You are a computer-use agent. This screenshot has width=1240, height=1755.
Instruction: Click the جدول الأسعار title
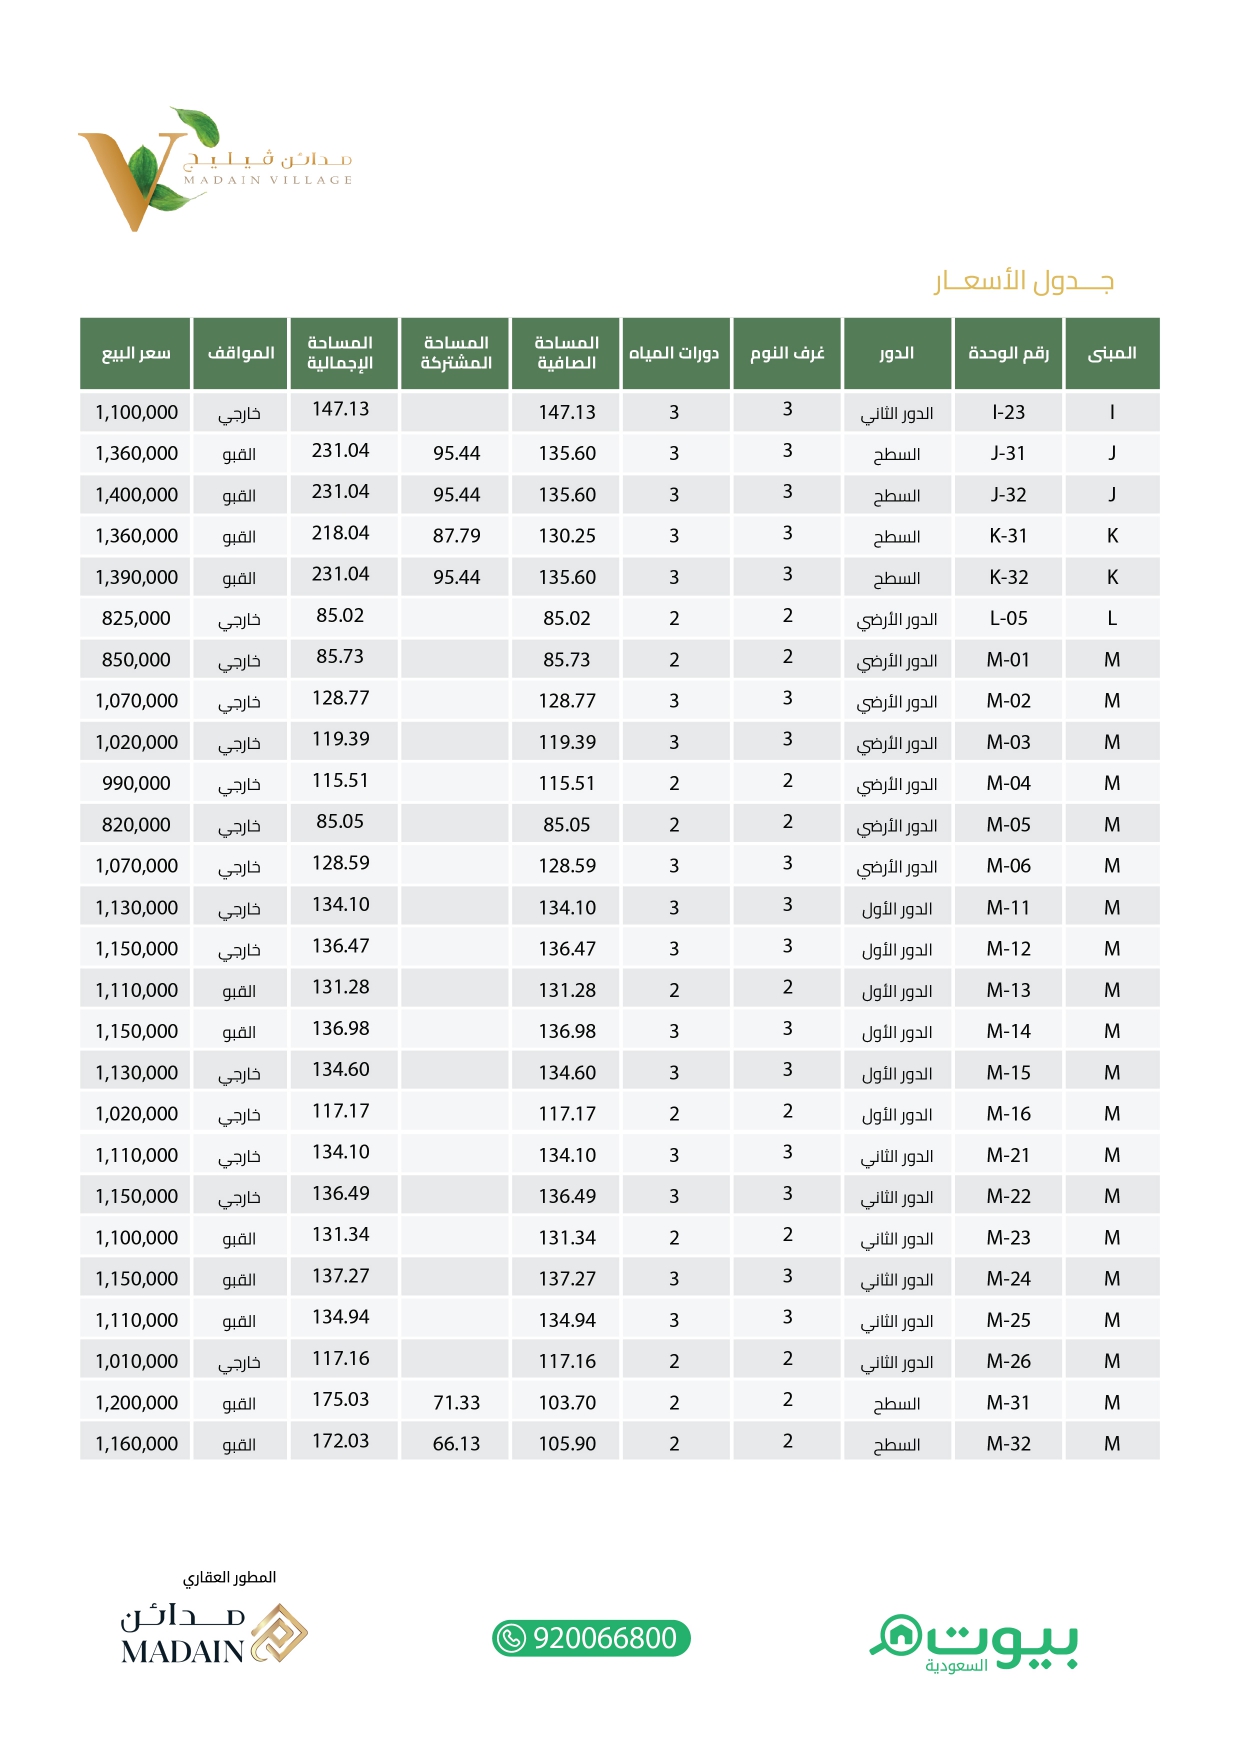pyautogui.click(x=1023, y=281)
